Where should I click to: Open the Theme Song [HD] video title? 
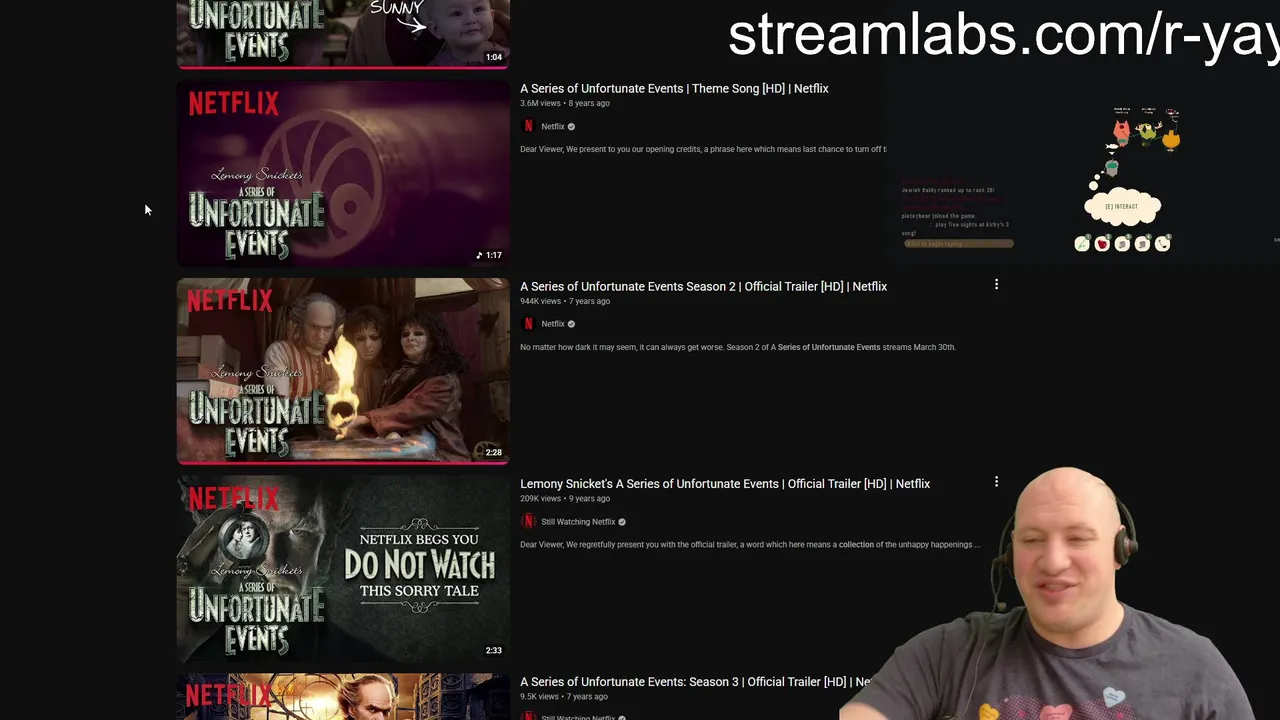click(x=674, y=89)
